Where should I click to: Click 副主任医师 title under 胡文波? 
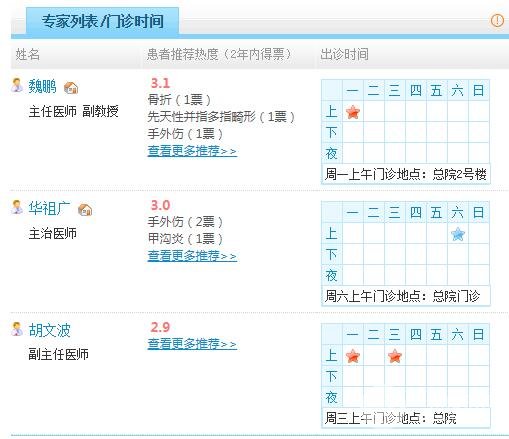point(59,354)
